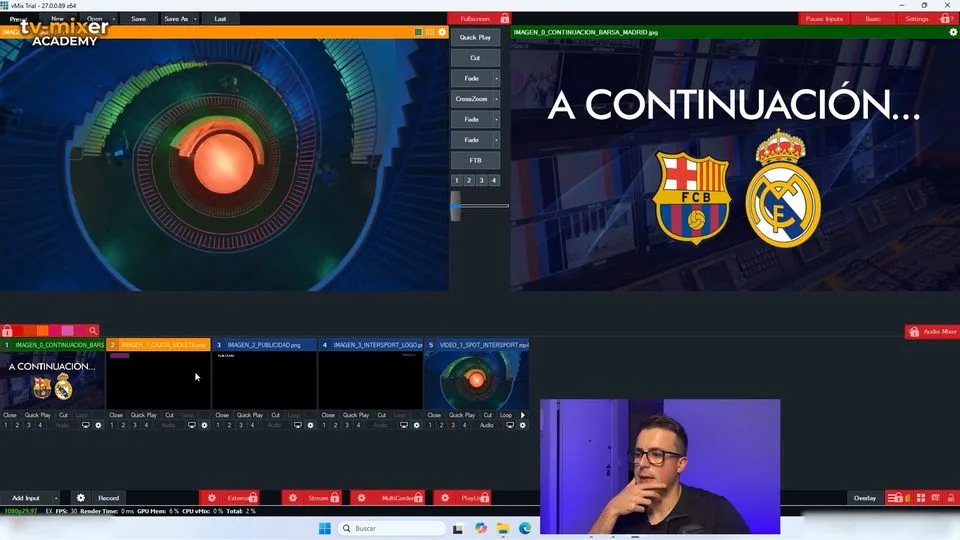Click monitor output icon on input 2
Viewport: 960px width, 540px height.
click(192, 425)
